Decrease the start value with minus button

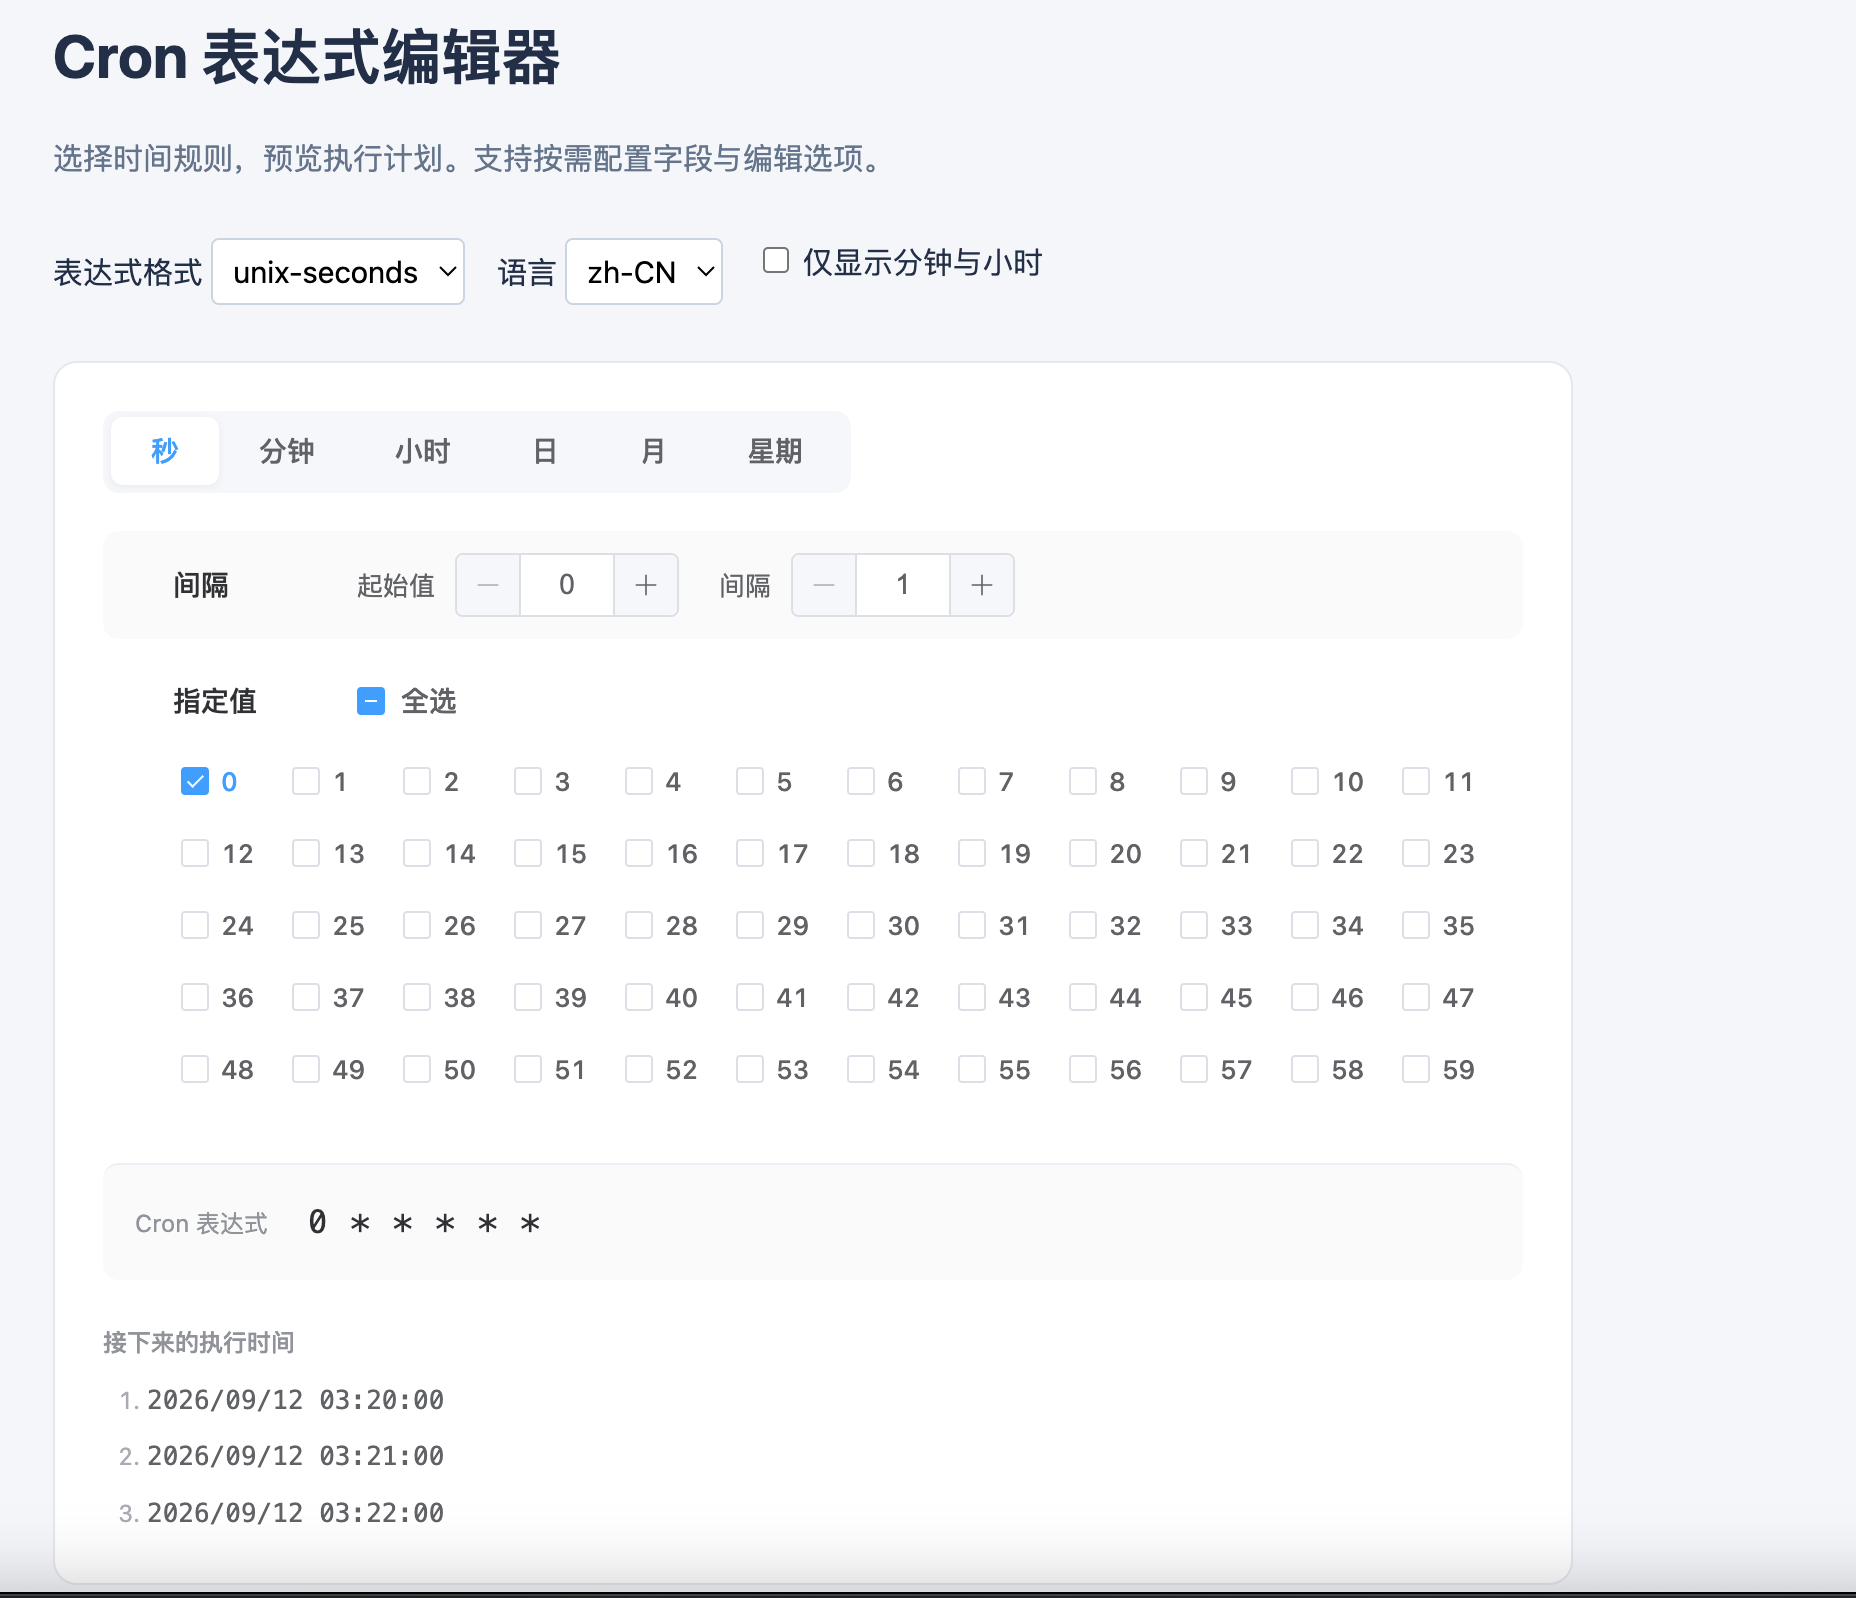[x=488, y=585]
